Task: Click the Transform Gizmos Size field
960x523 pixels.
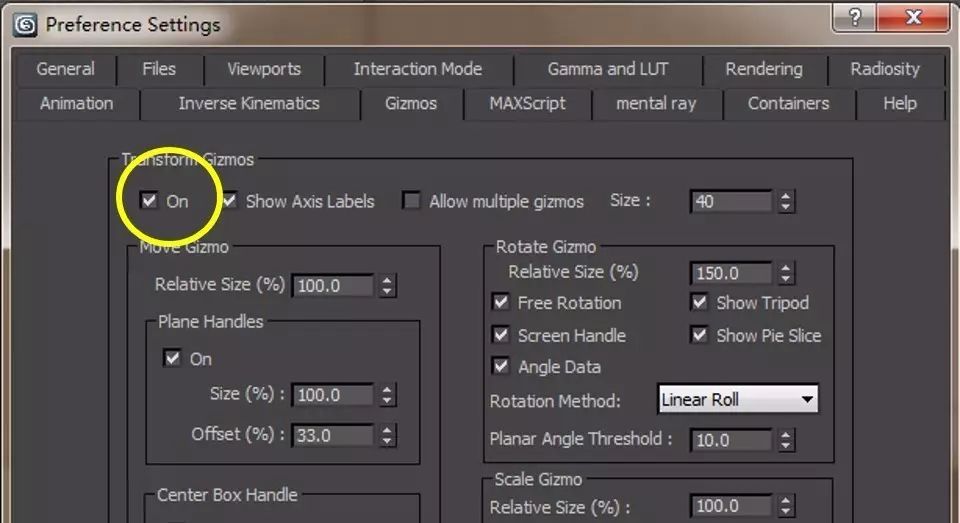Action: (732, 201)
